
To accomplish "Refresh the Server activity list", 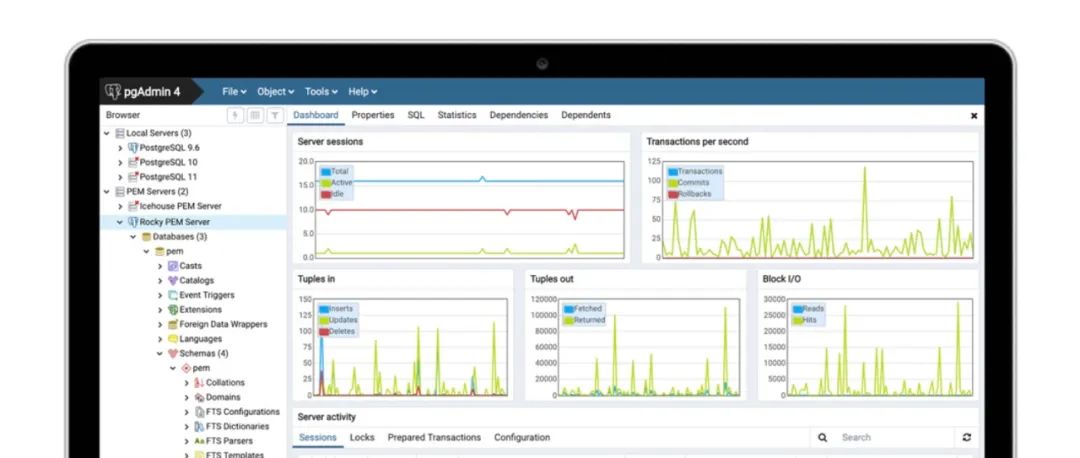I will [966, 438].
